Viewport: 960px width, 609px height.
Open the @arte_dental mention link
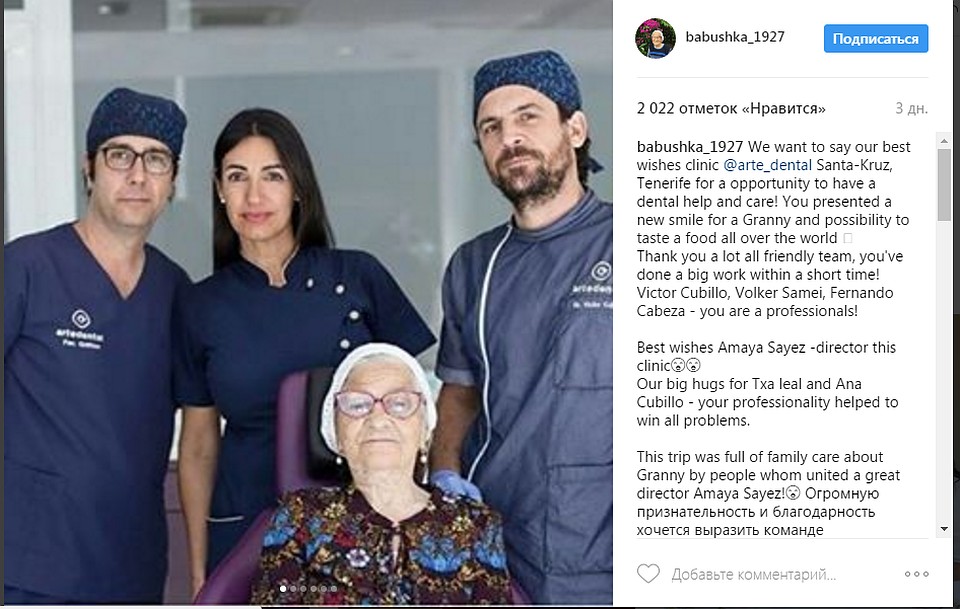(767, 165)
